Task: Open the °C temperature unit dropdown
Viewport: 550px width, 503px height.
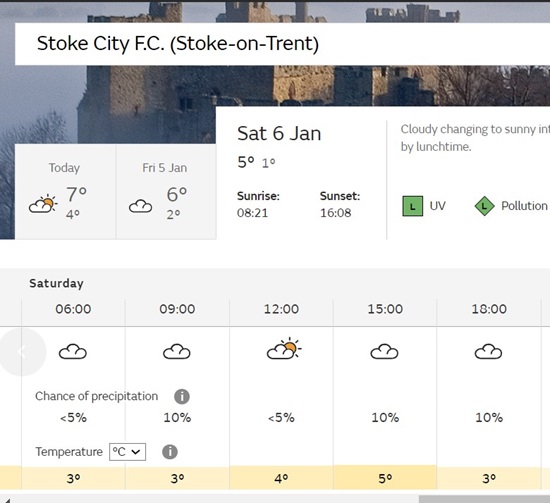Action: point(127,452)
